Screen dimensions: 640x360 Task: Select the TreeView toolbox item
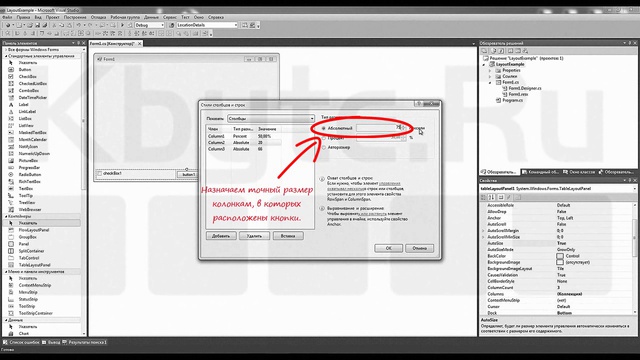[x=27, y=202]
